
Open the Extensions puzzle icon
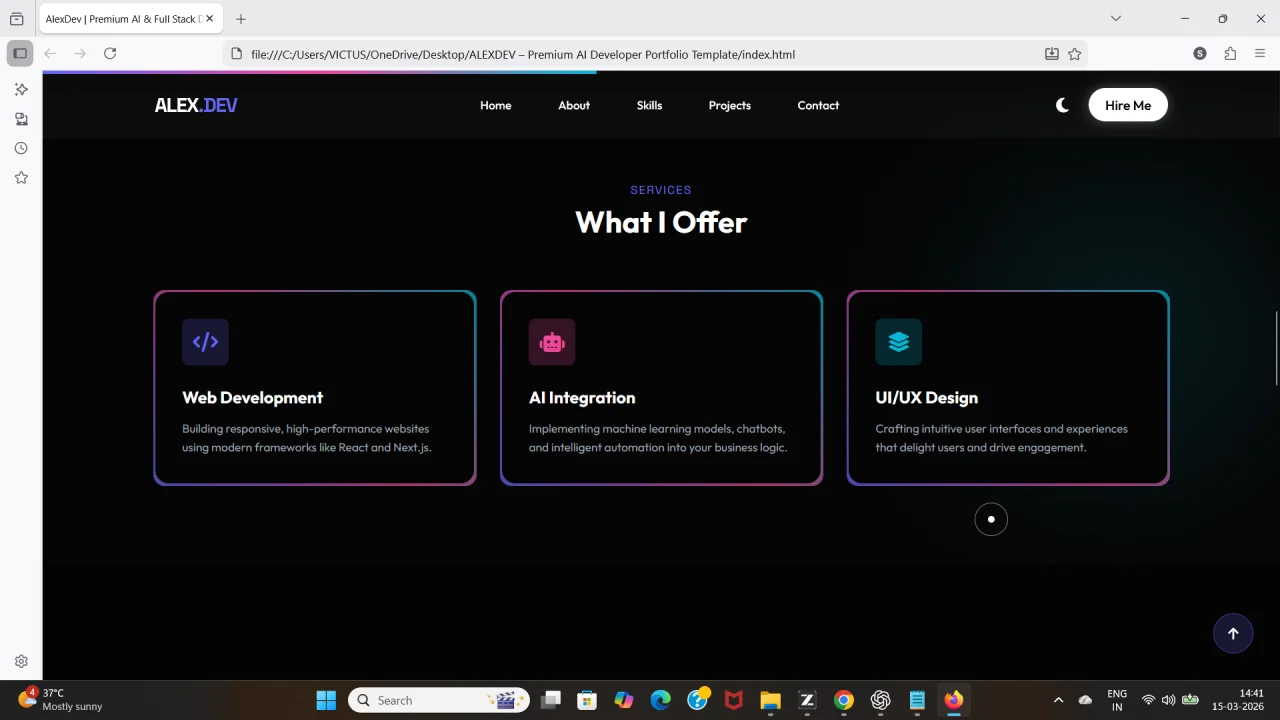(x=1230, y=53)
